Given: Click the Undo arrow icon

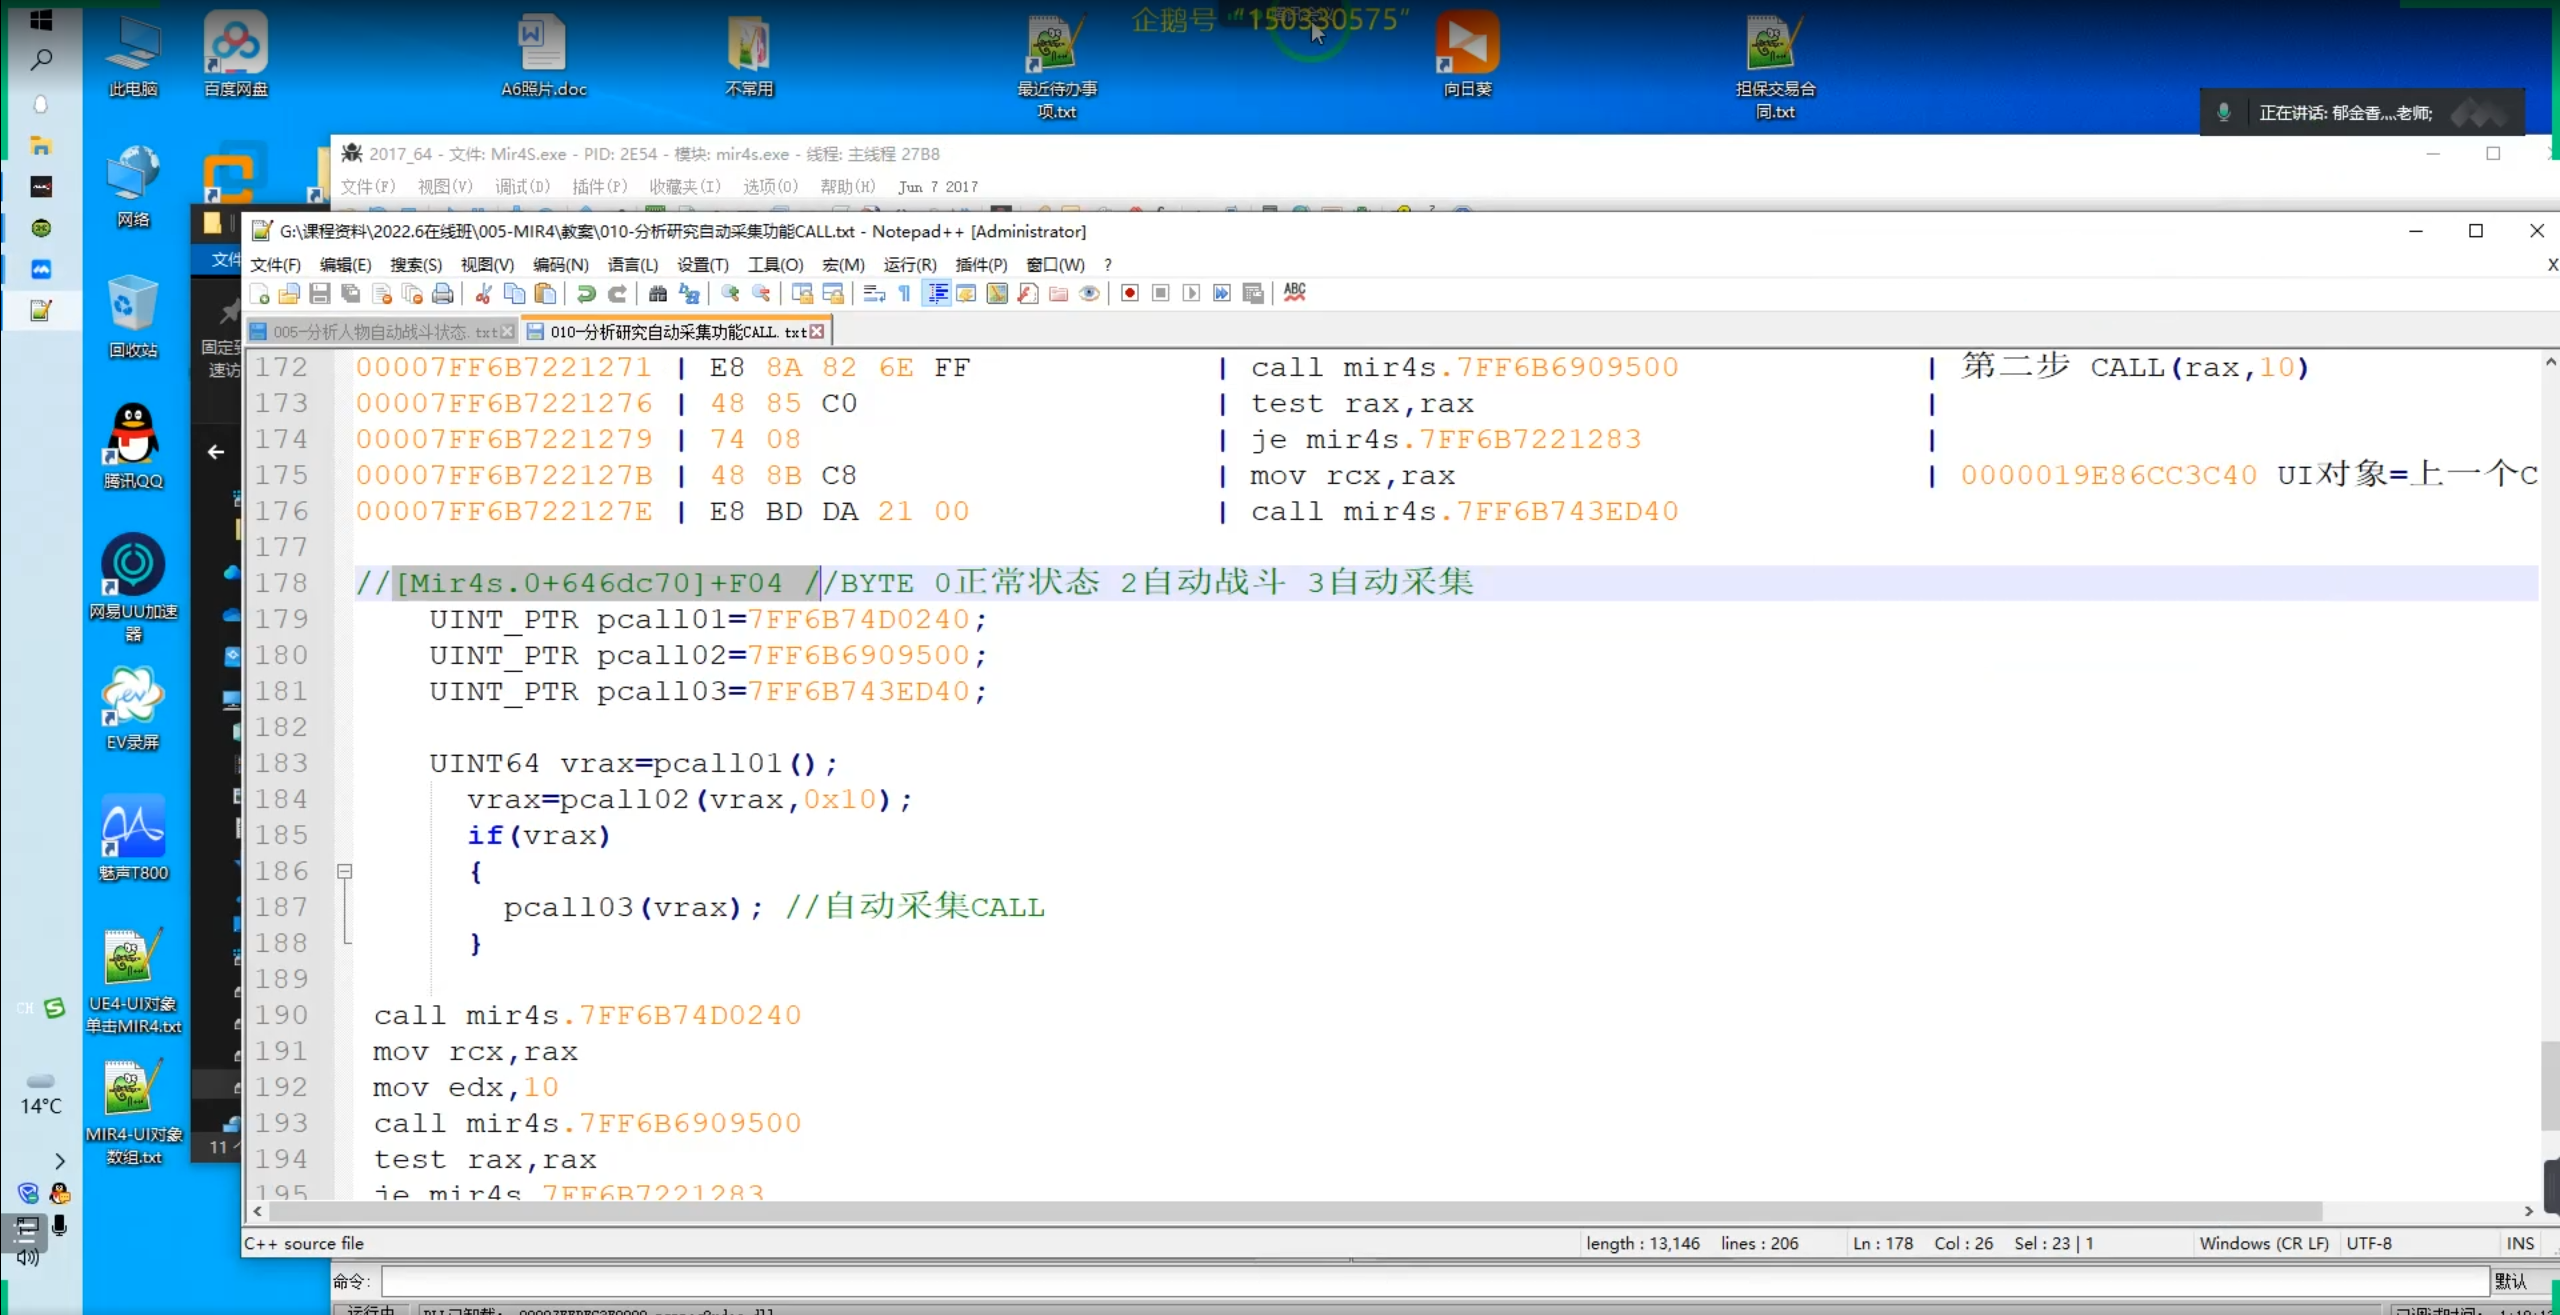Looking at the screenshot, I should [587, 293].
